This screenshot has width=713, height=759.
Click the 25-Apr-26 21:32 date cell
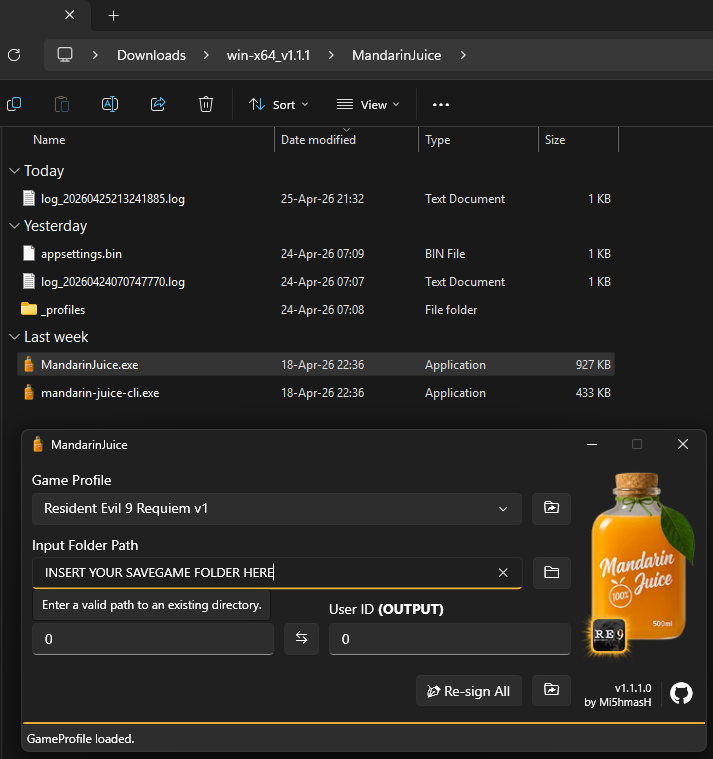[x=322, y=198]
